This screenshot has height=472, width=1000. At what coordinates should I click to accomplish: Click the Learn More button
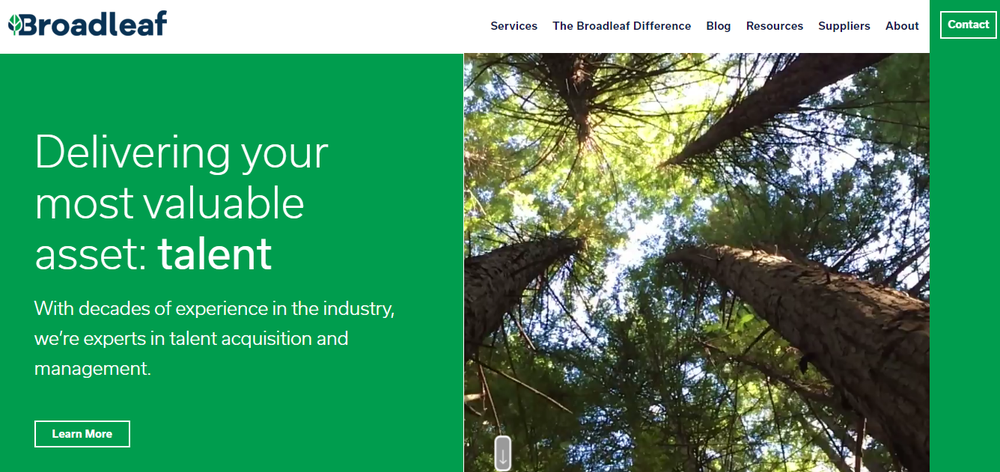(x=82, y=434)
